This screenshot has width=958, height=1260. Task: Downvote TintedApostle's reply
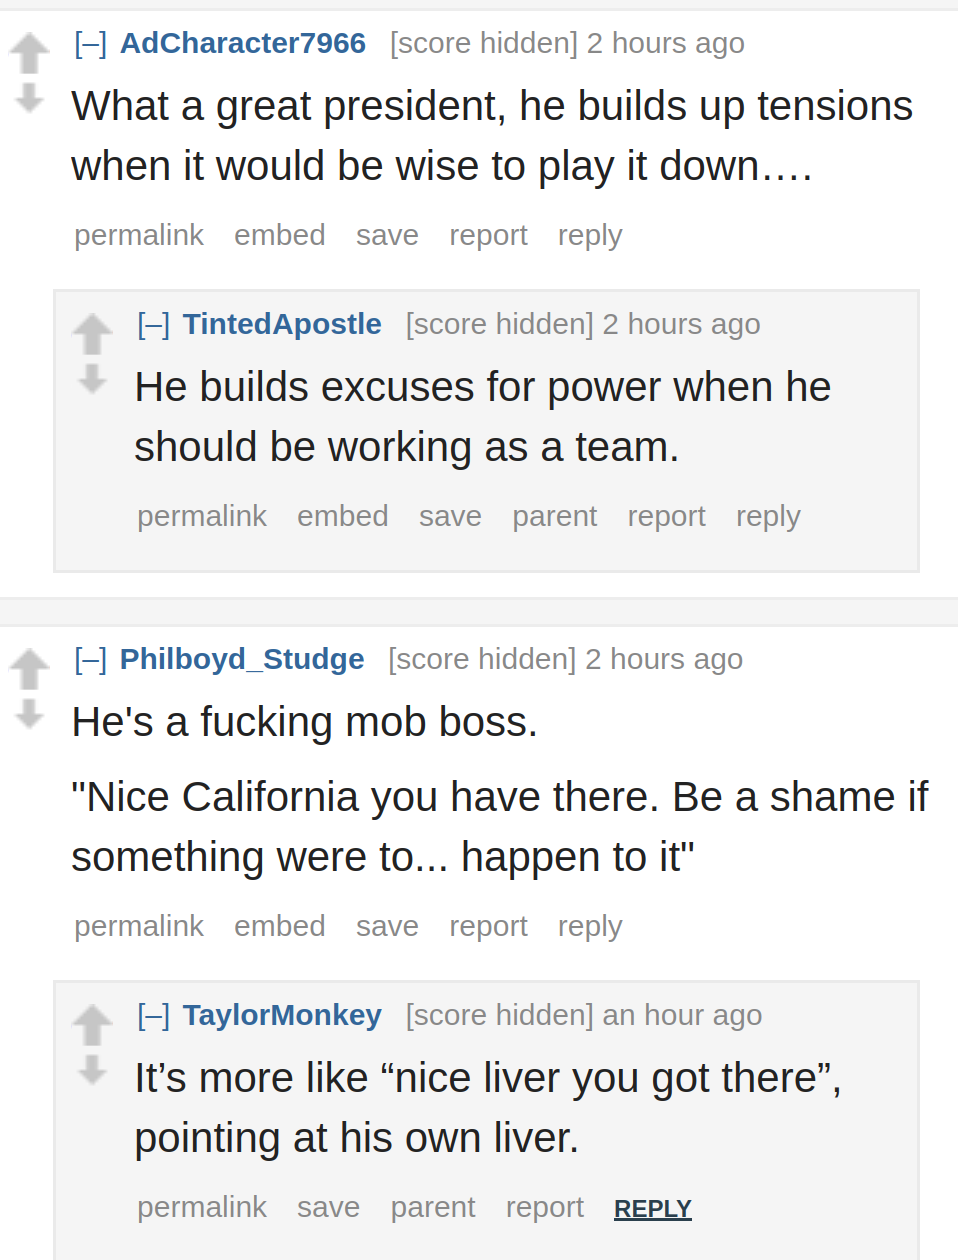click(x=93, y=379)
